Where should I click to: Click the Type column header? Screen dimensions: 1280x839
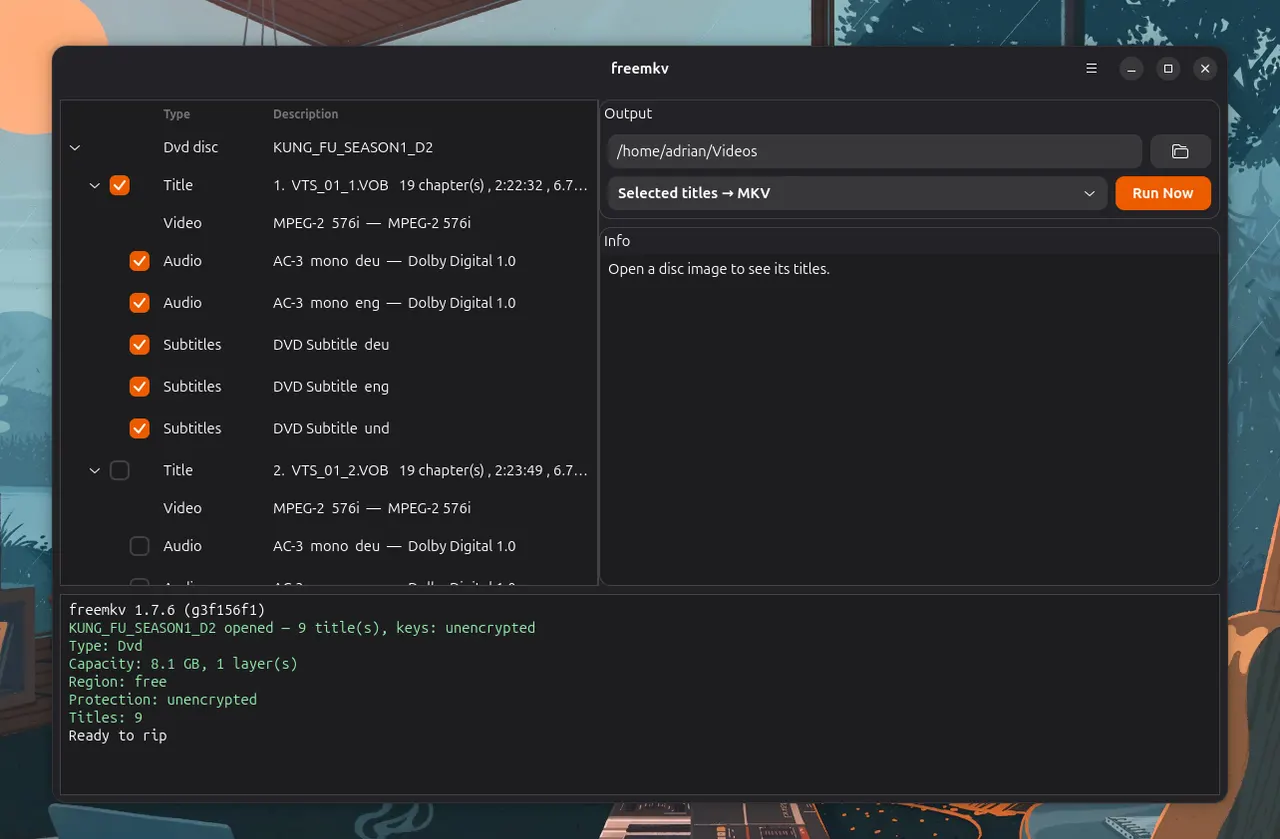click(x=177, y=114)
